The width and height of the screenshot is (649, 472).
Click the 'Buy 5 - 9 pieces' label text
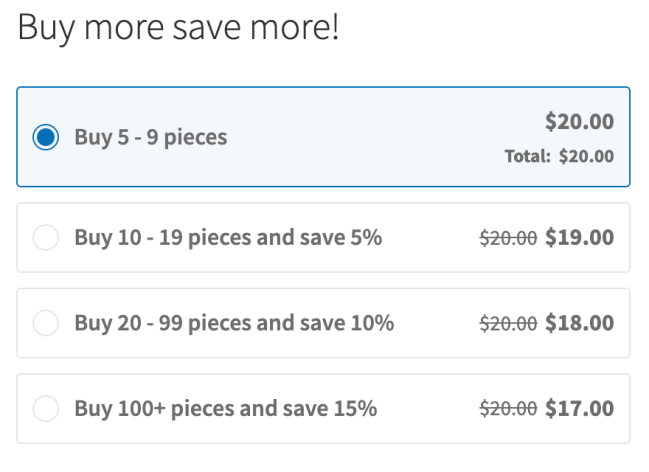coord(151,137)
